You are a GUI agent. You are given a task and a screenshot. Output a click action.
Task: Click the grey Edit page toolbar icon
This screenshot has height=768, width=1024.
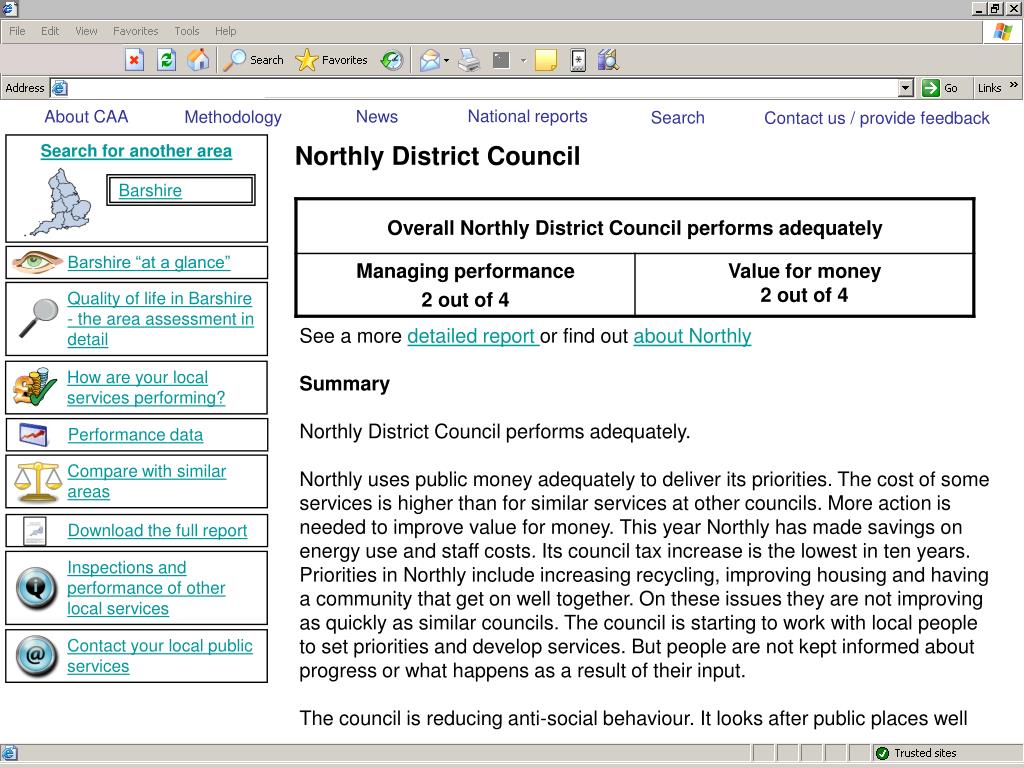501,60
